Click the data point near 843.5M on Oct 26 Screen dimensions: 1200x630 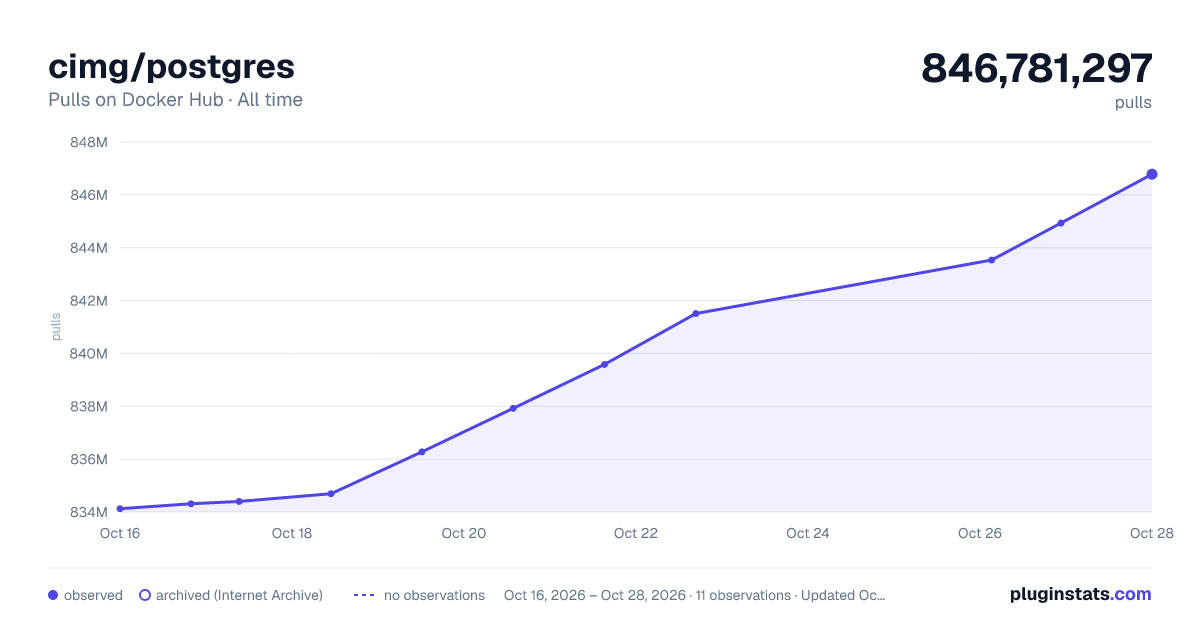click(x=991, y=260)
